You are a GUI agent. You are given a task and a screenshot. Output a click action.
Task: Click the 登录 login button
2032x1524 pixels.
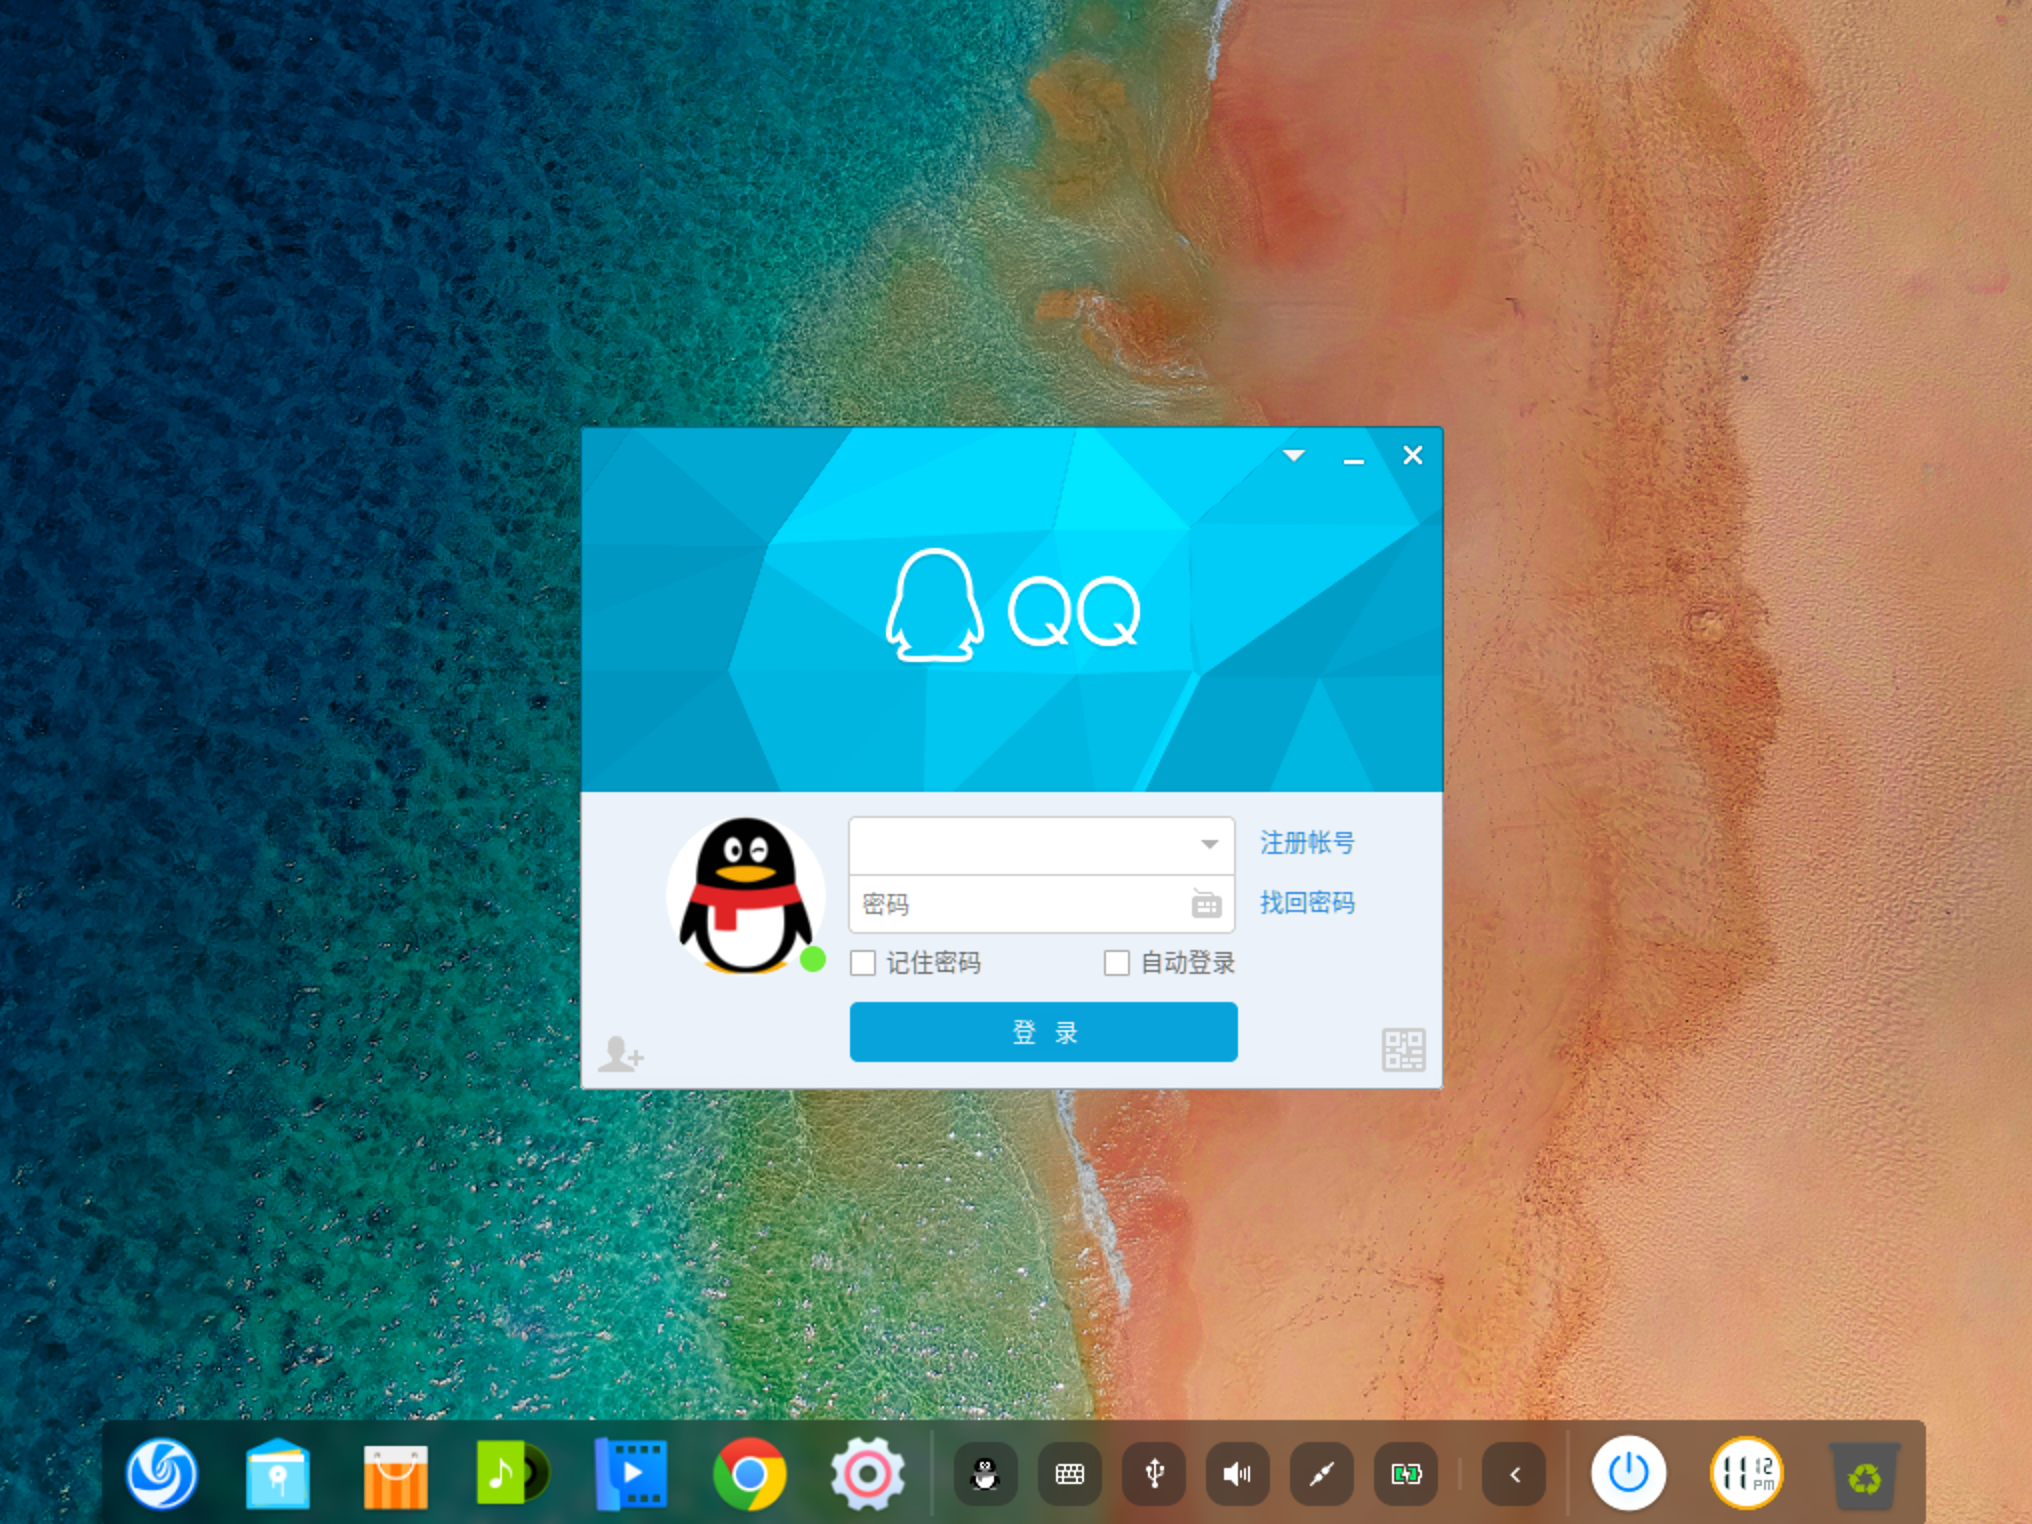[1043, 1032]
